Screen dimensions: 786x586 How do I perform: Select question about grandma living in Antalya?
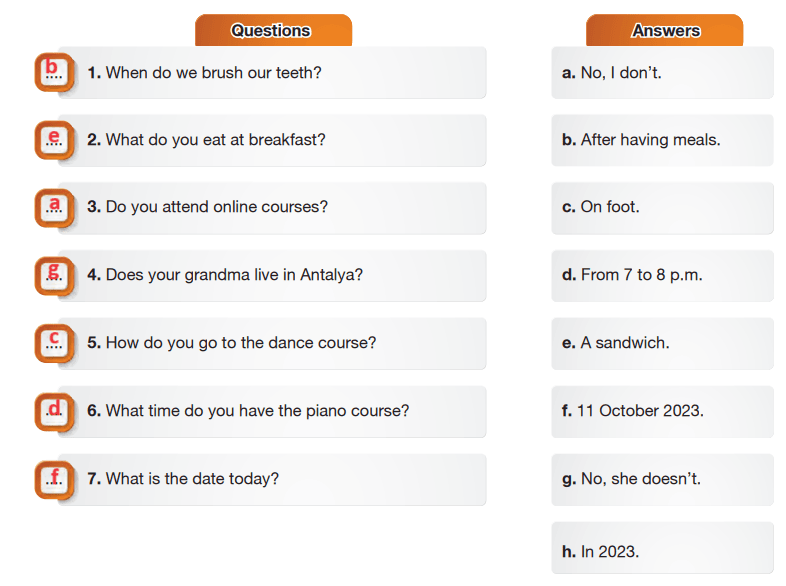coord(280,274)
